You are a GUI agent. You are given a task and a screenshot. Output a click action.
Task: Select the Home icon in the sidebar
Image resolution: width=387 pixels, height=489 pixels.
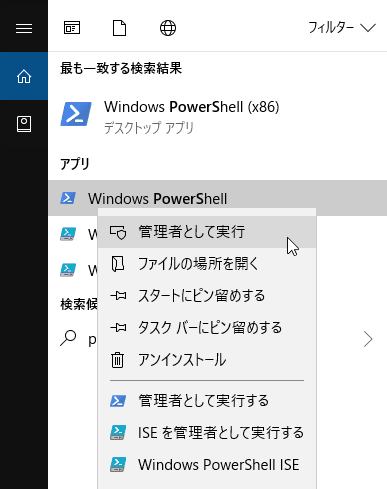24,76
